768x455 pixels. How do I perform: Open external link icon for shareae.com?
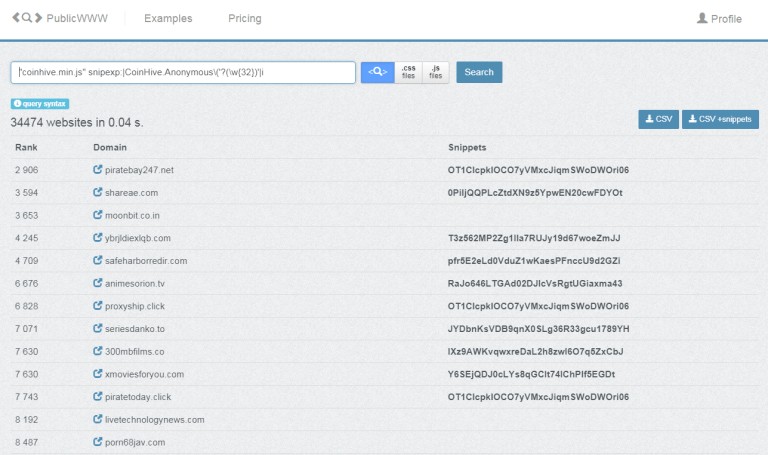97,192
